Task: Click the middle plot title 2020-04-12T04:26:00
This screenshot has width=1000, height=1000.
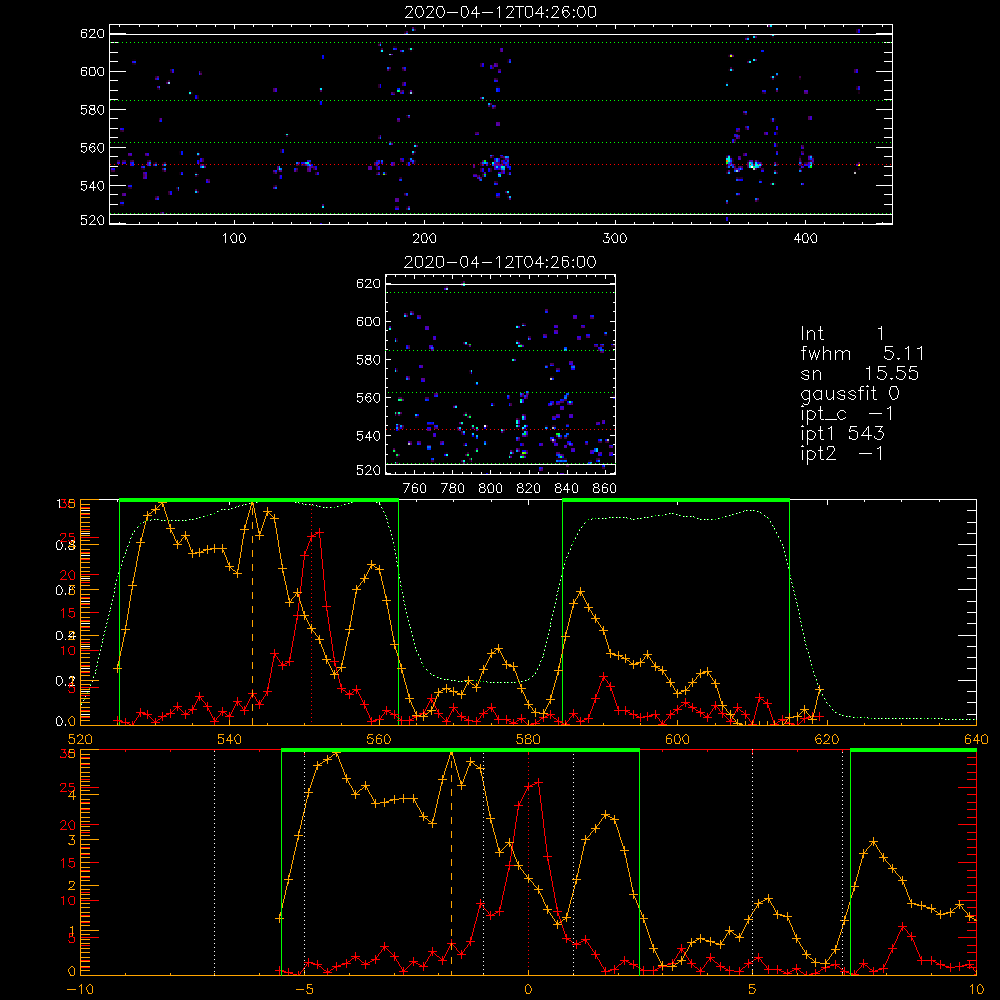Action: click(x=501, y=262)
